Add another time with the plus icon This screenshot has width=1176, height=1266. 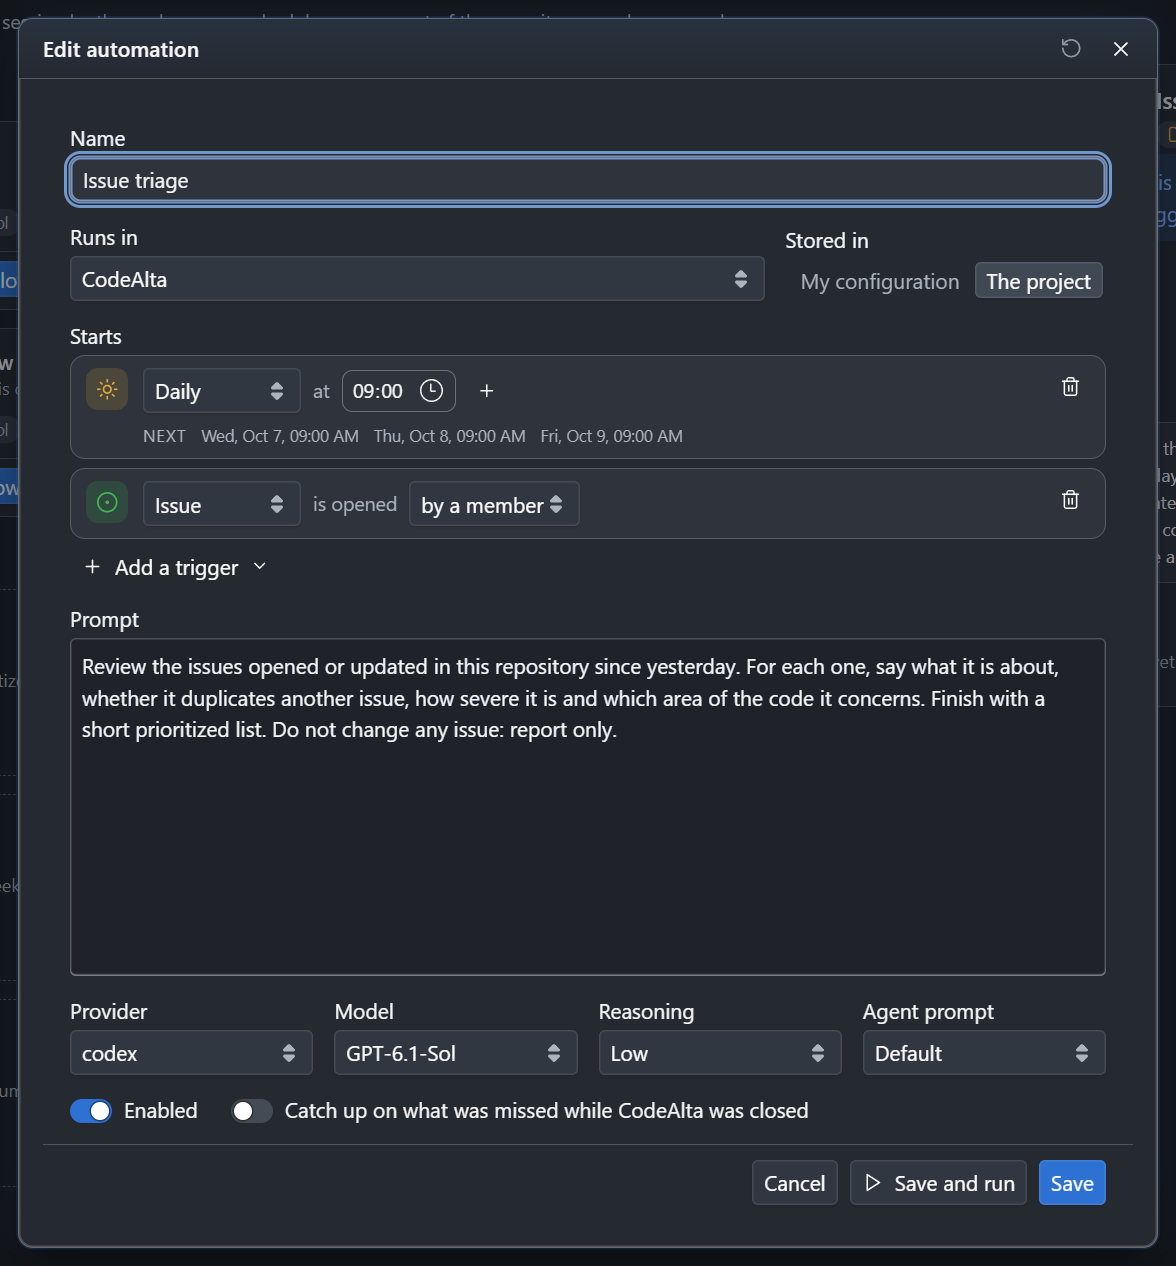[x=487, y=391]
